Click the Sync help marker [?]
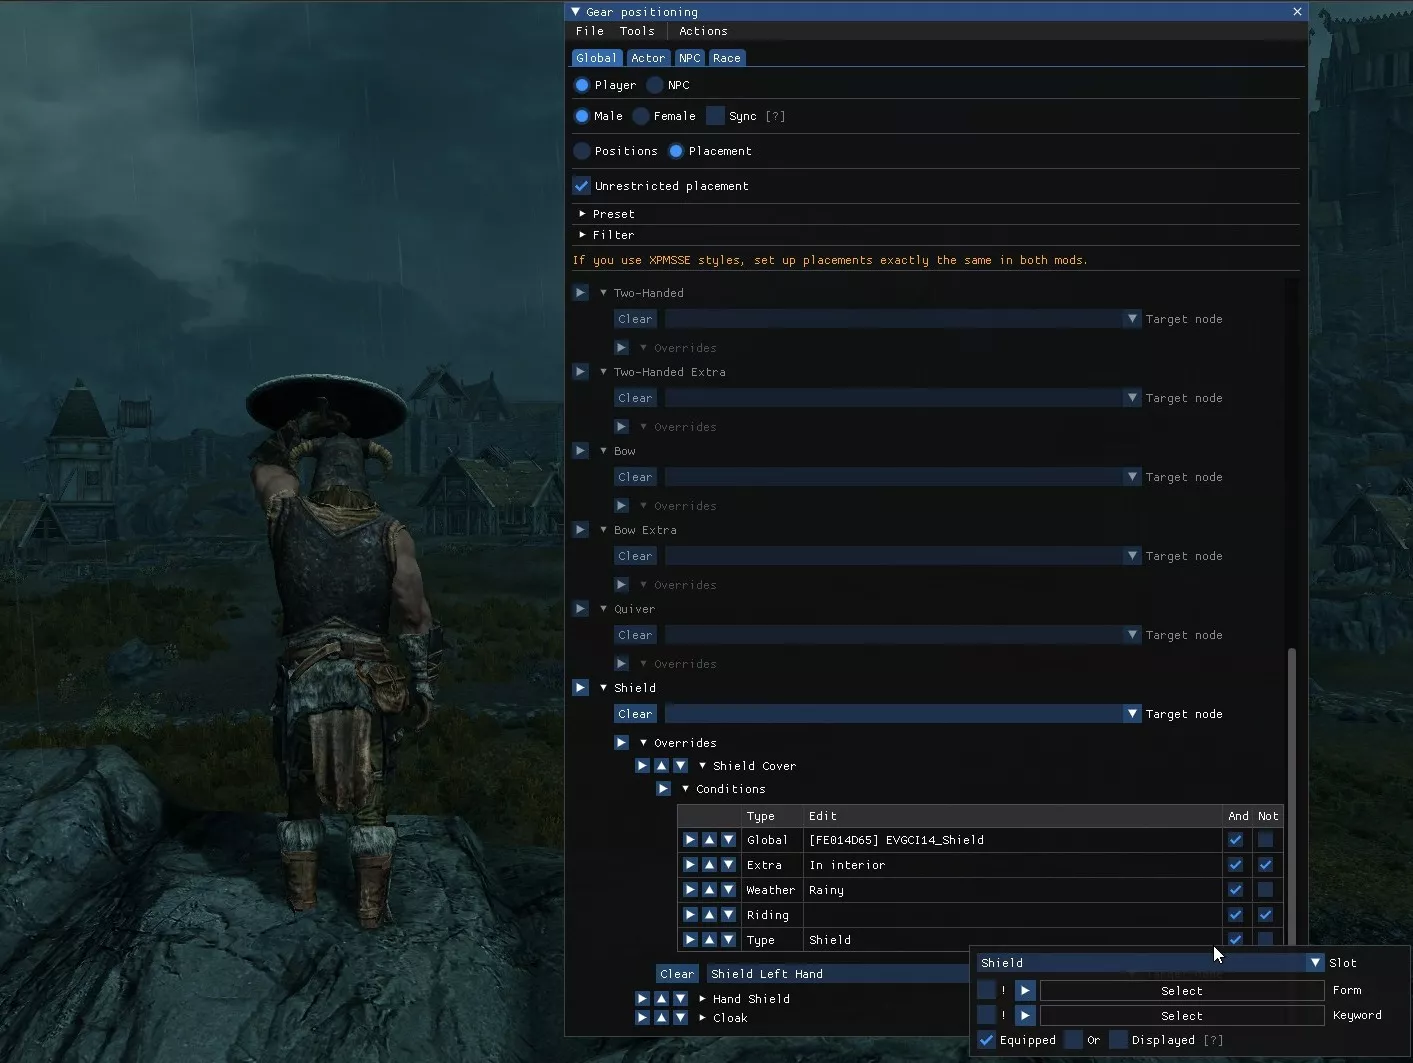 [775, 116]
